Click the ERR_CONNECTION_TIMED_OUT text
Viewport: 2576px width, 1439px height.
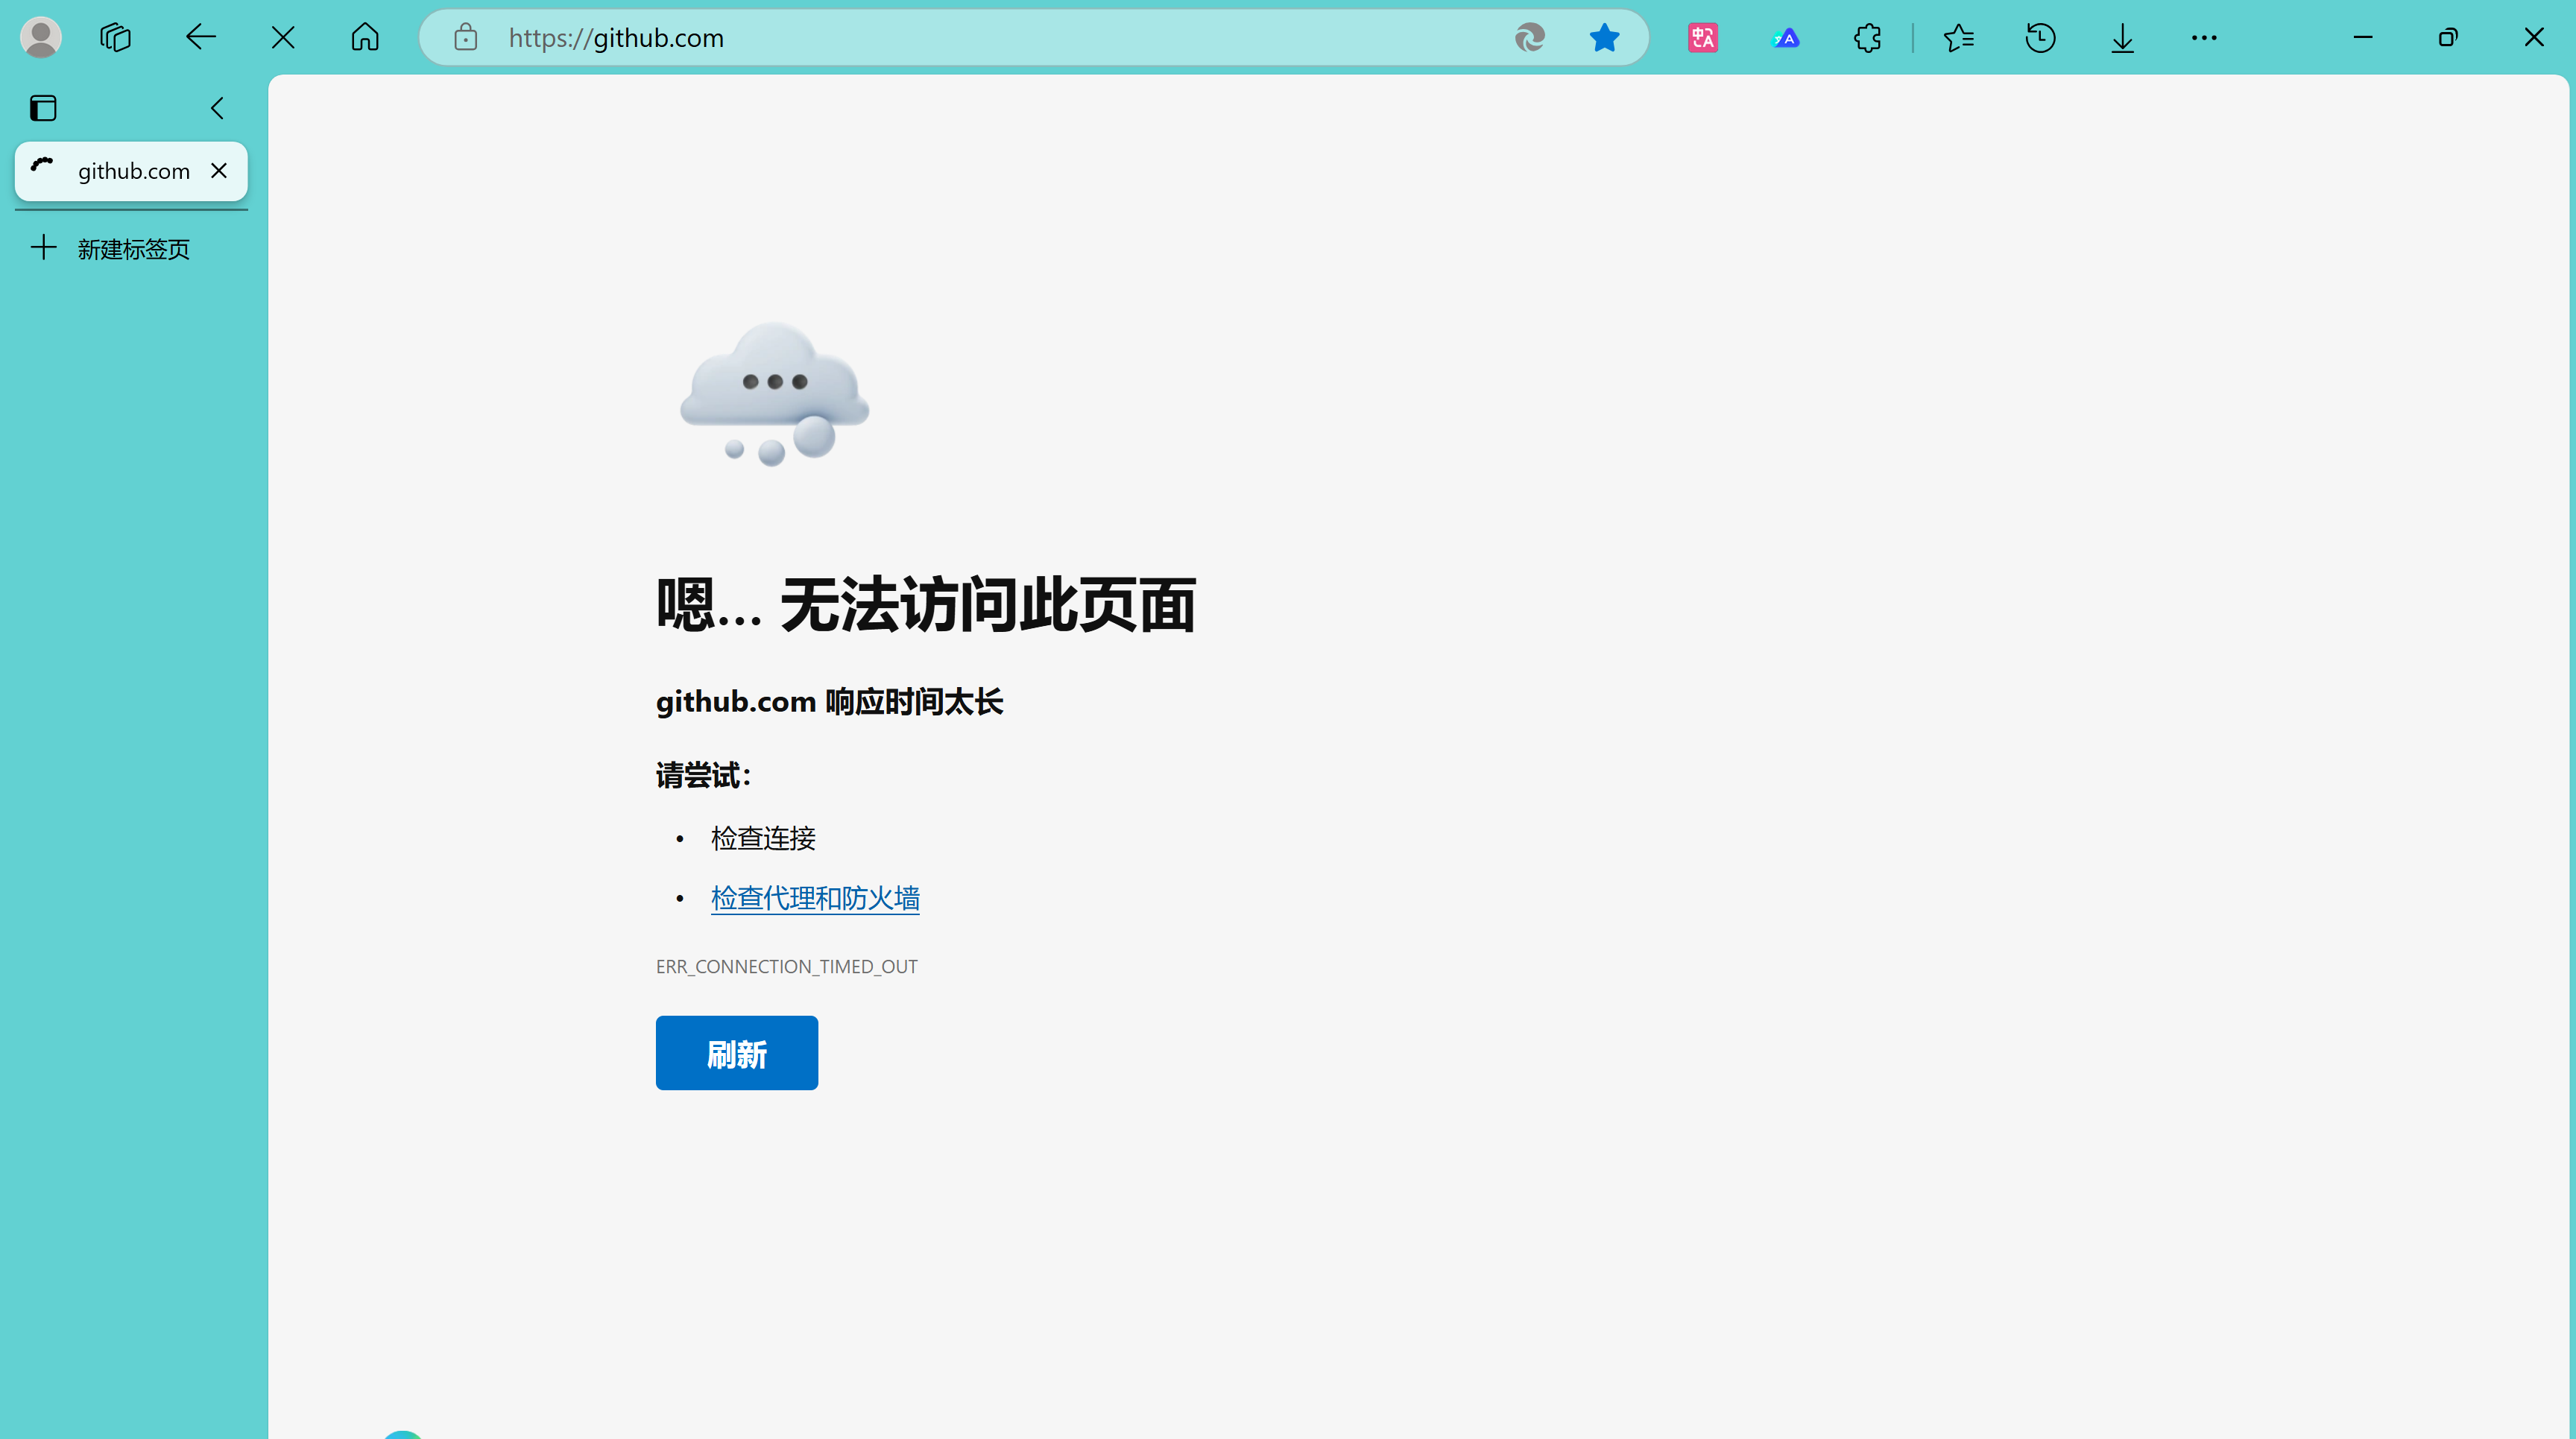787,967
